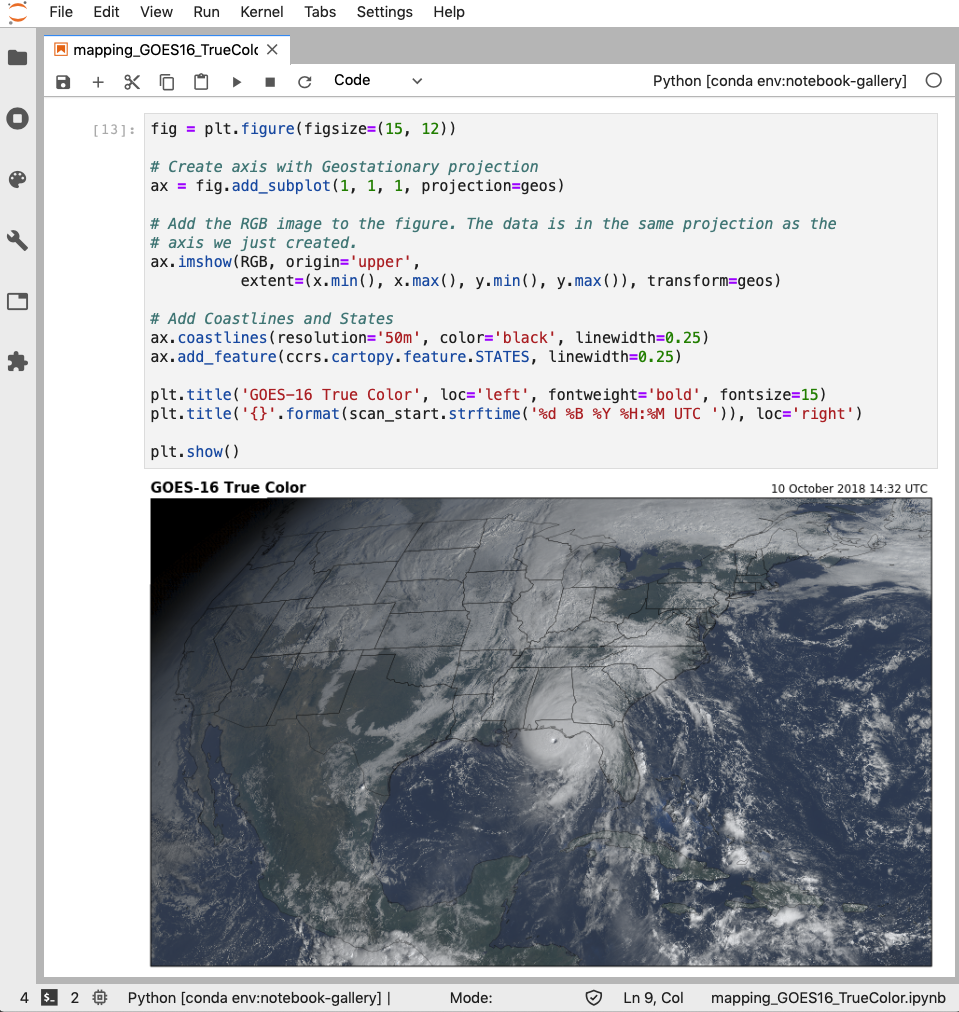Switch kernel via Python conda env name
This screenshot has width=959, height=1012.
point(779,81)
